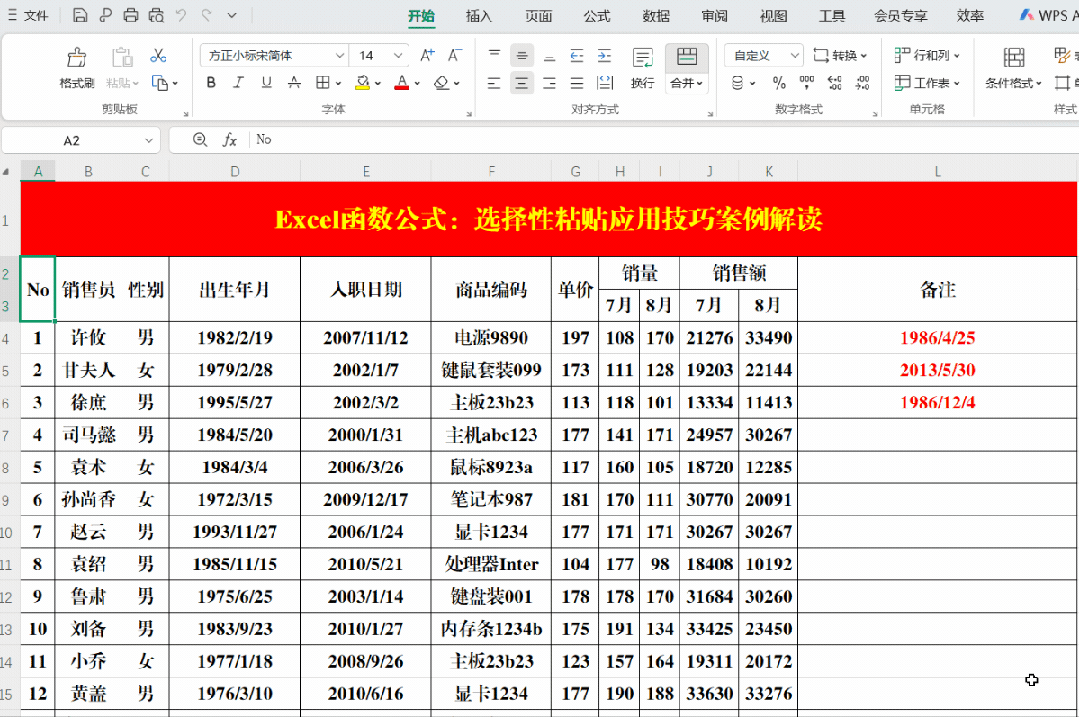The width and height of the screenshot is (1079, 717).
Task: Click the scissors Cut icon
Action: pyautogui.click(x=158, y=56)
